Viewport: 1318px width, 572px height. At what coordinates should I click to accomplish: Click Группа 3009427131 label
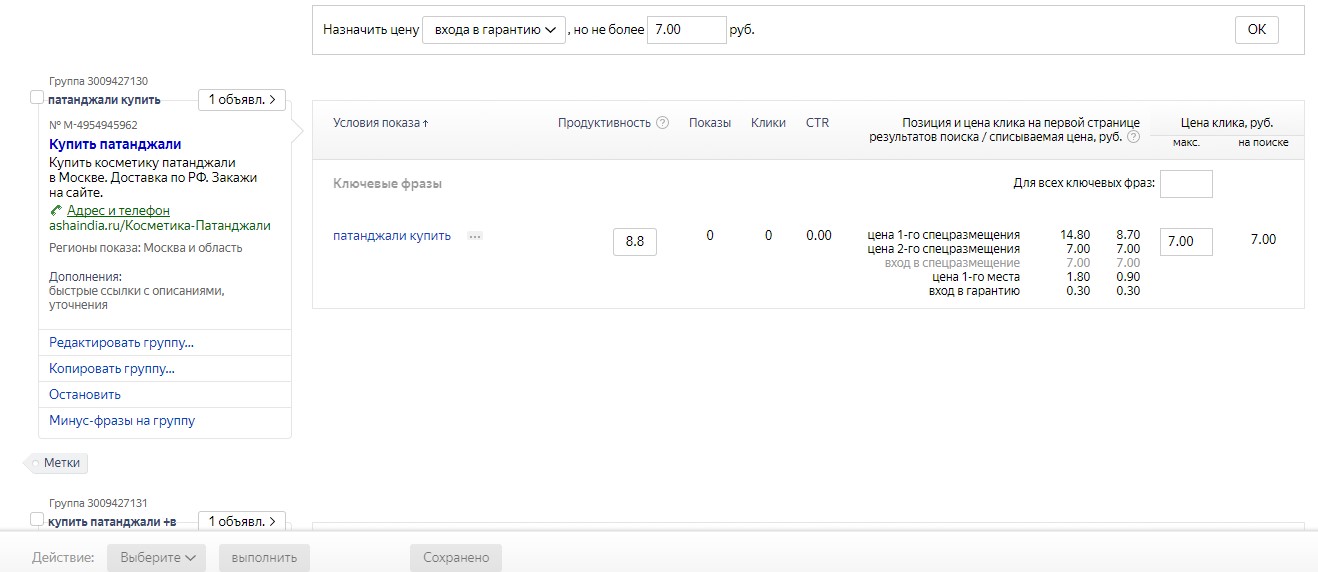point(98,503)
